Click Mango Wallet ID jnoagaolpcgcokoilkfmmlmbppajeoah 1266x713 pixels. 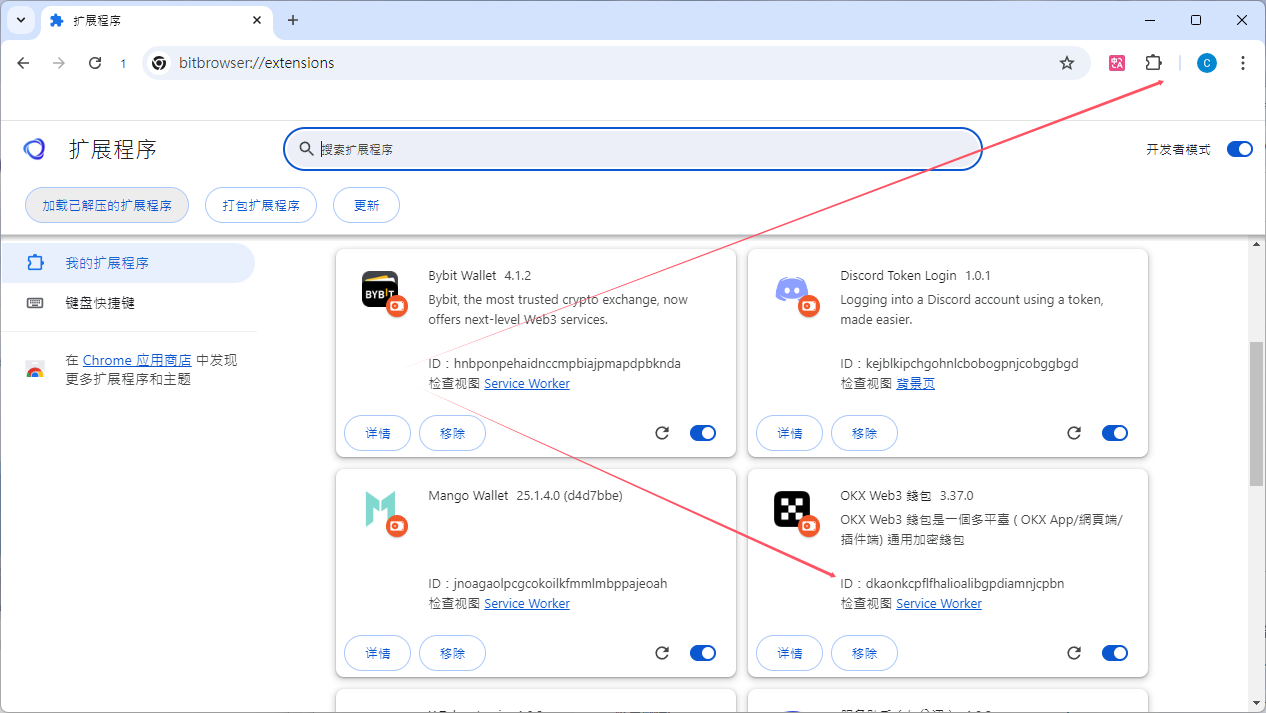[x=547, y=584]
